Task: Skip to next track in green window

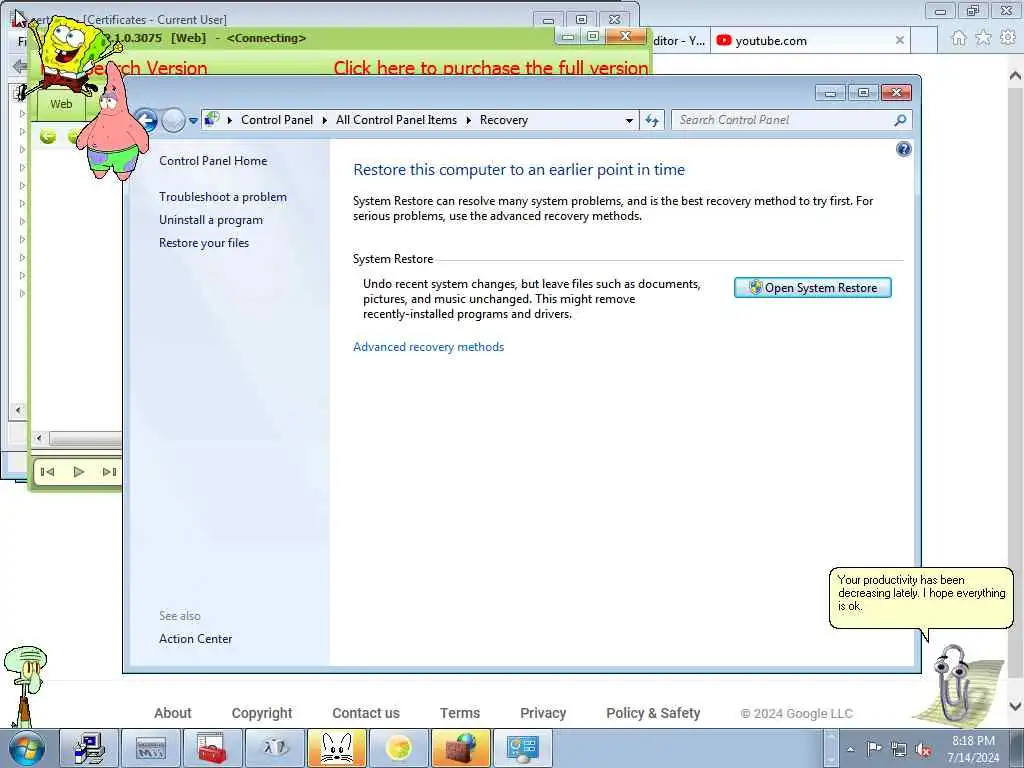Action: pos(109,472)
